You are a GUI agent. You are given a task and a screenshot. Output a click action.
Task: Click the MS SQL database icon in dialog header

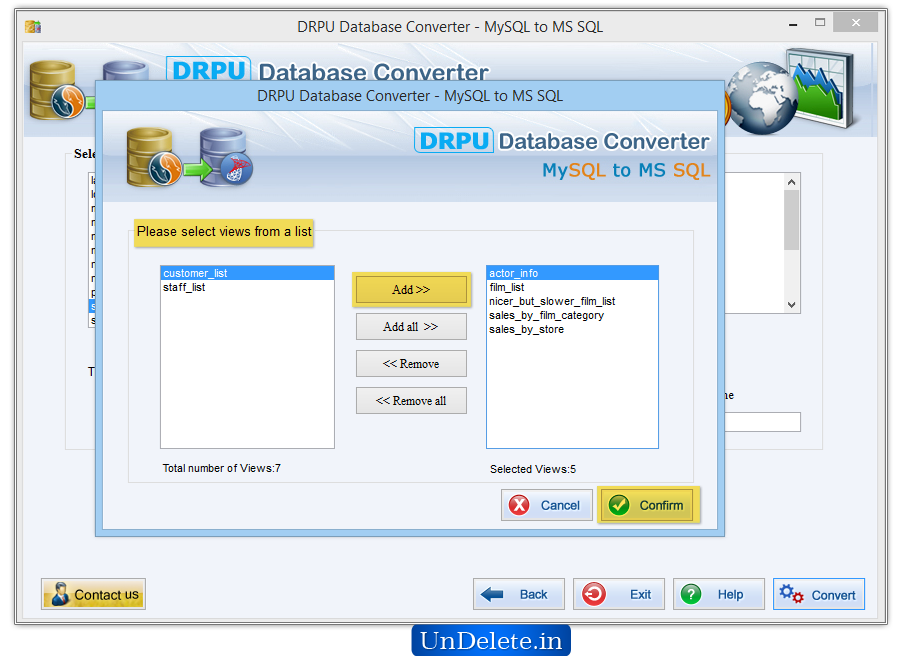click(226, 157)
